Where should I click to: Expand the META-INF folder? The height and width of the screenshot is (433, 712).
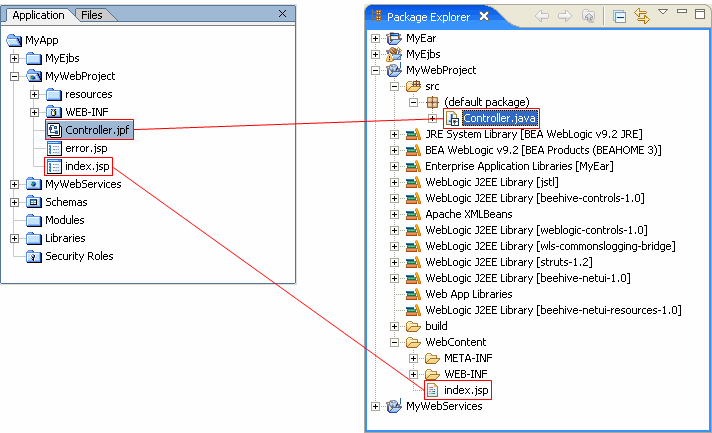pyautogui.click(x=413, y=359)
